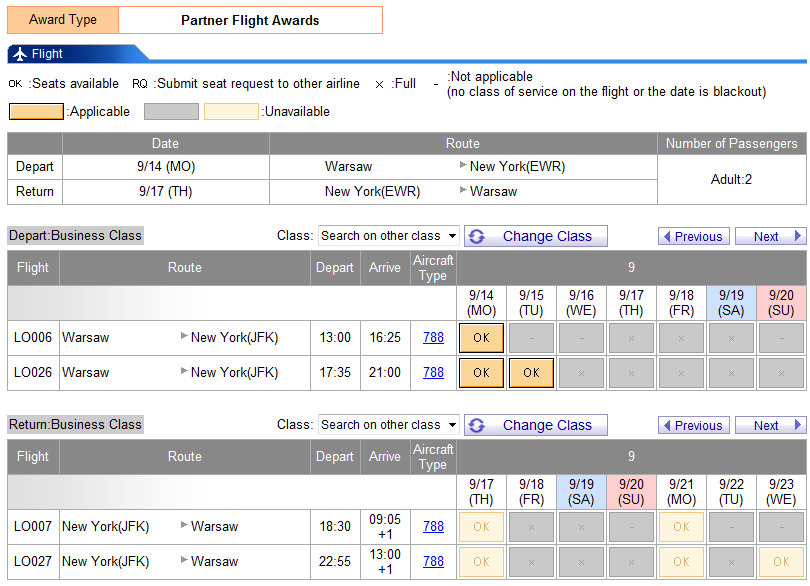Open depart class 'Search on other class' dropdown

coord(388,236)
